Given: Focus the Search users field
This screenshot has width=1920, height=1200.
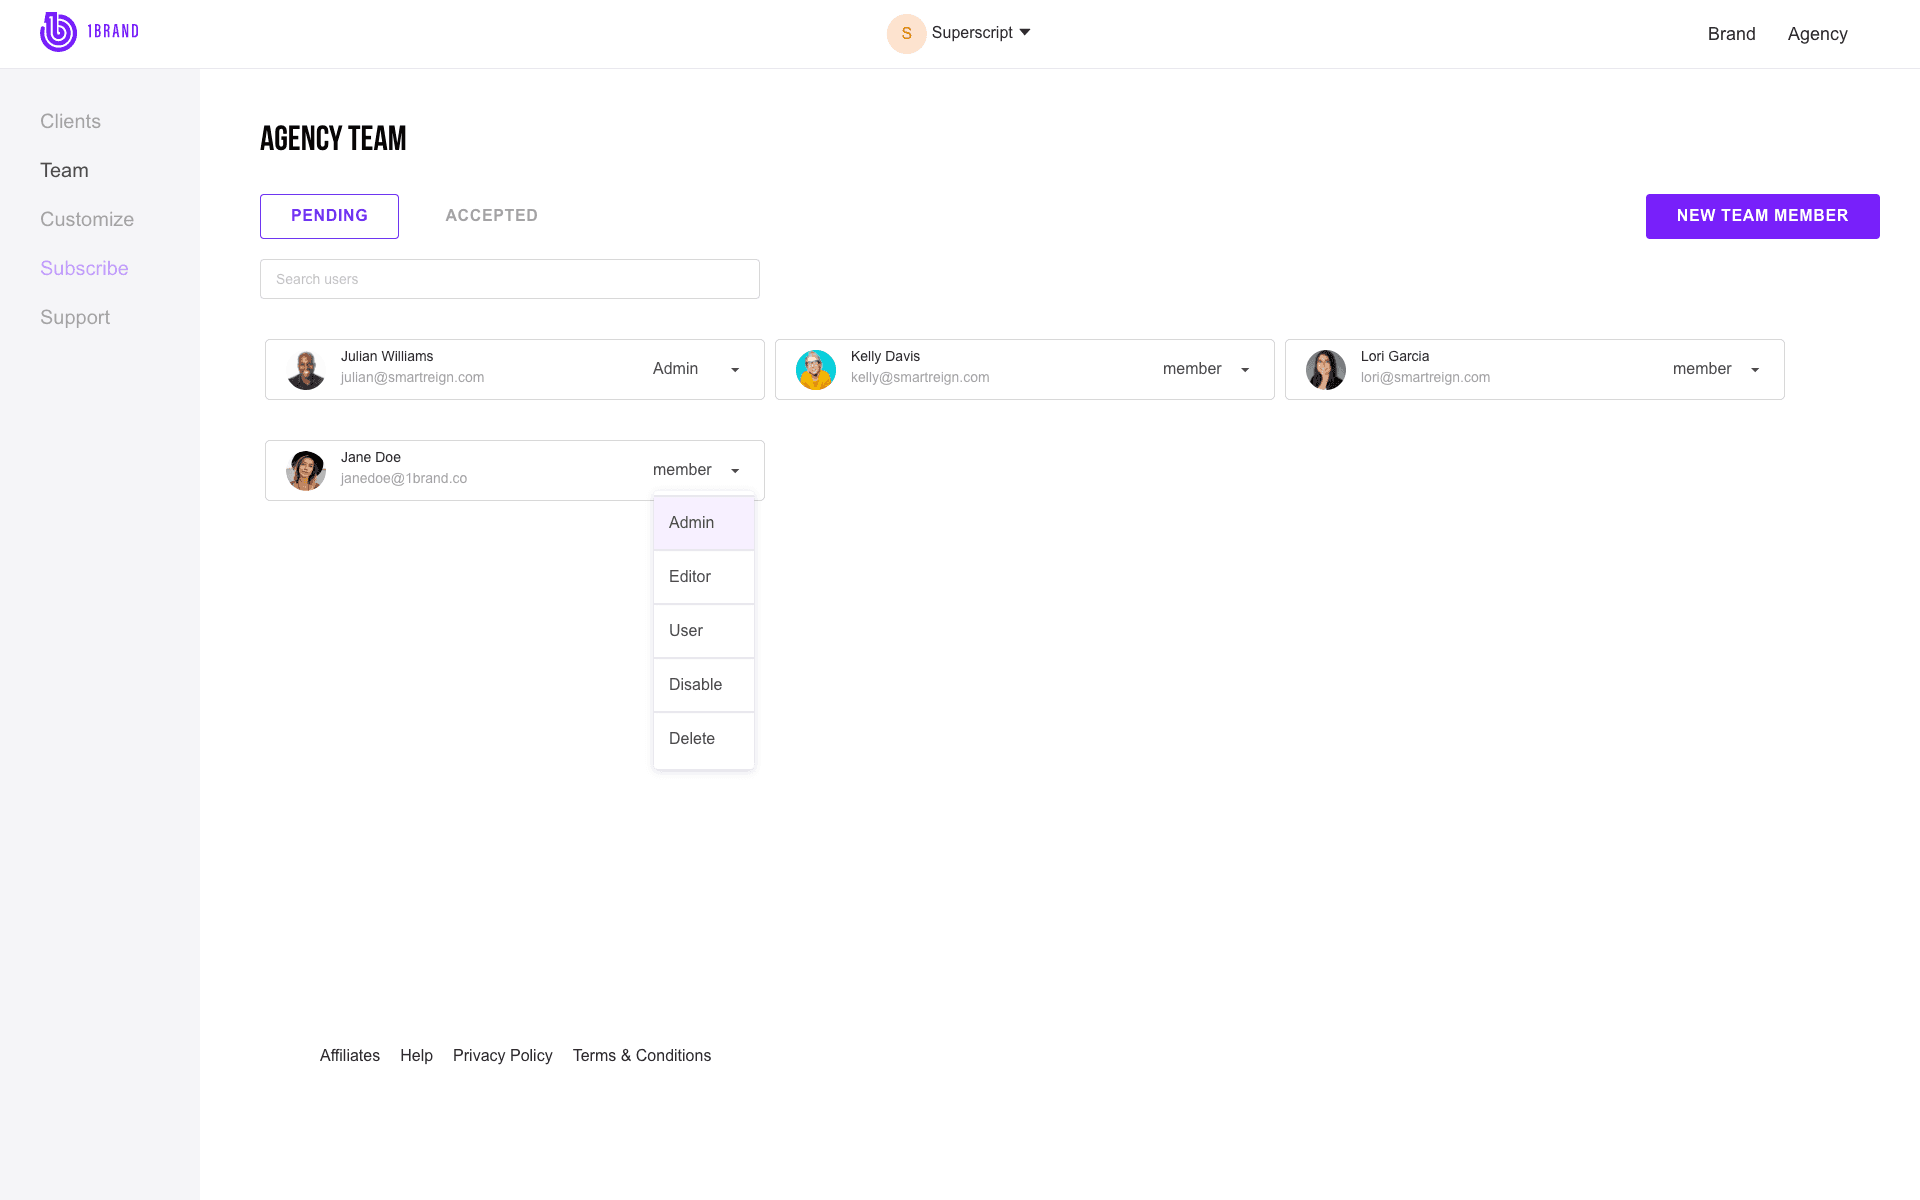Looking at the screenshot, I should (509, 279).
